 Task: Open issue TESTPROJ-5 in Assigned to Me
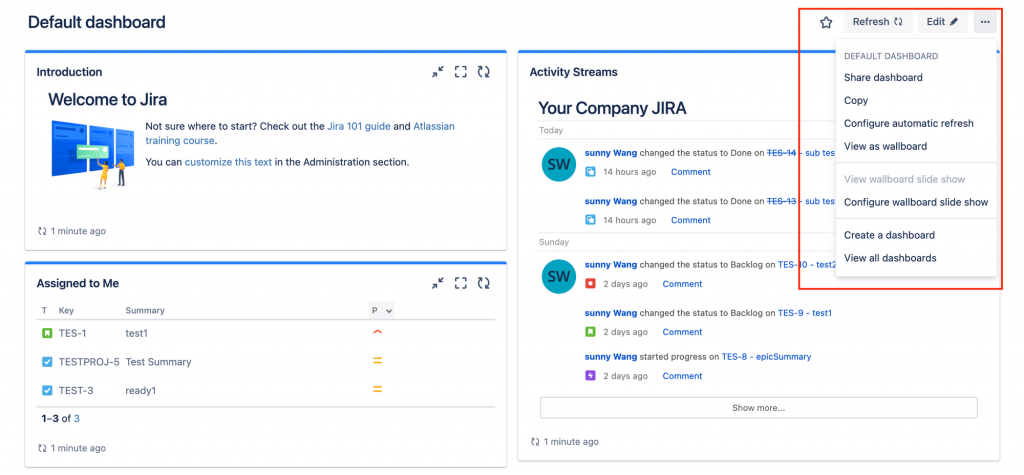tap(89, 362)
